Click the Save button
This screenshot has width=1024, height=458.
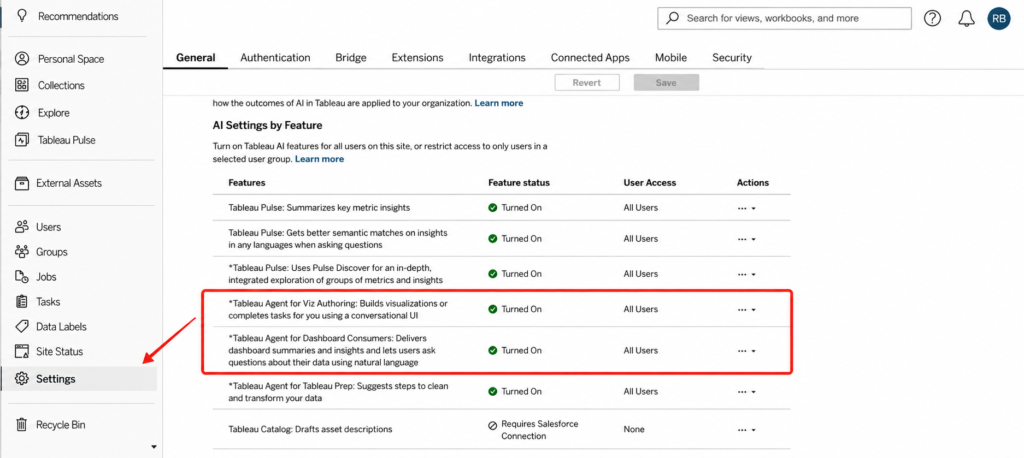(666, 82)
